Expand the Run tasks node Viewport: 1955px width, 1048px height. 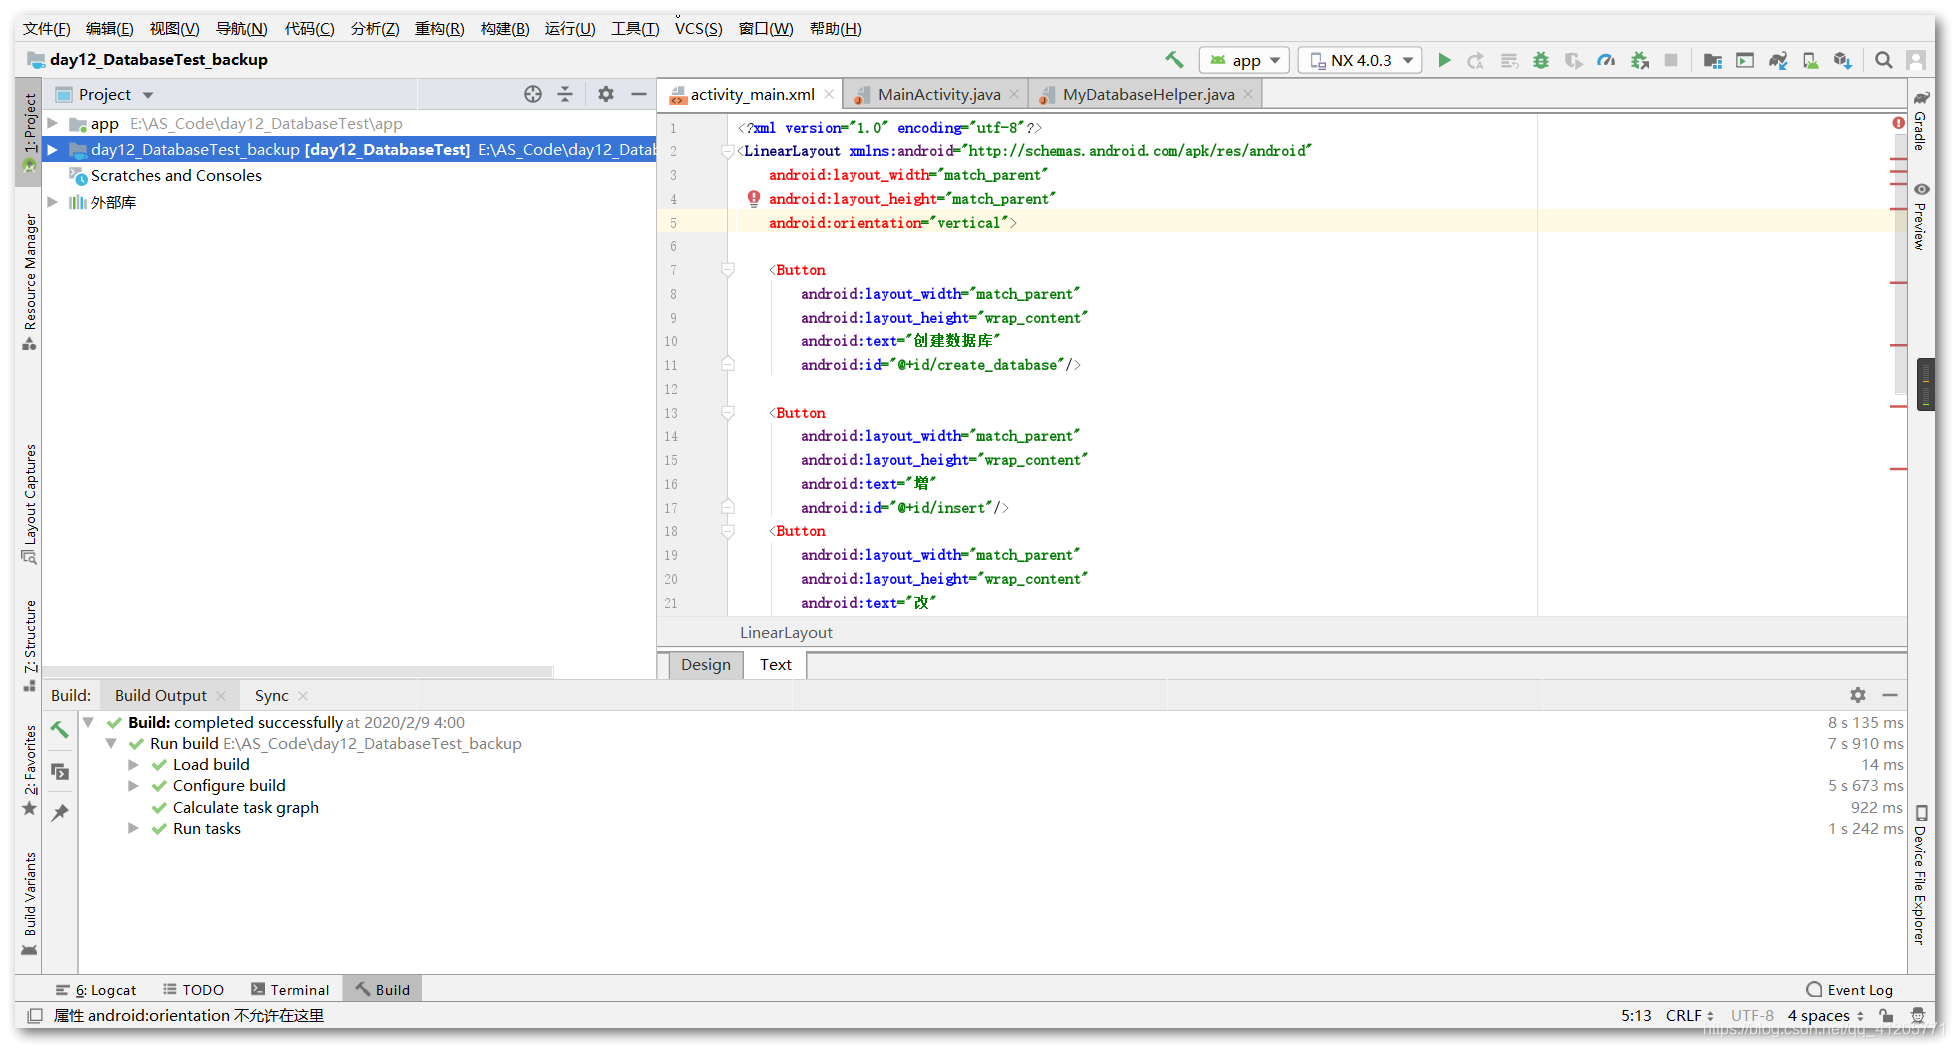click(133, 829)
